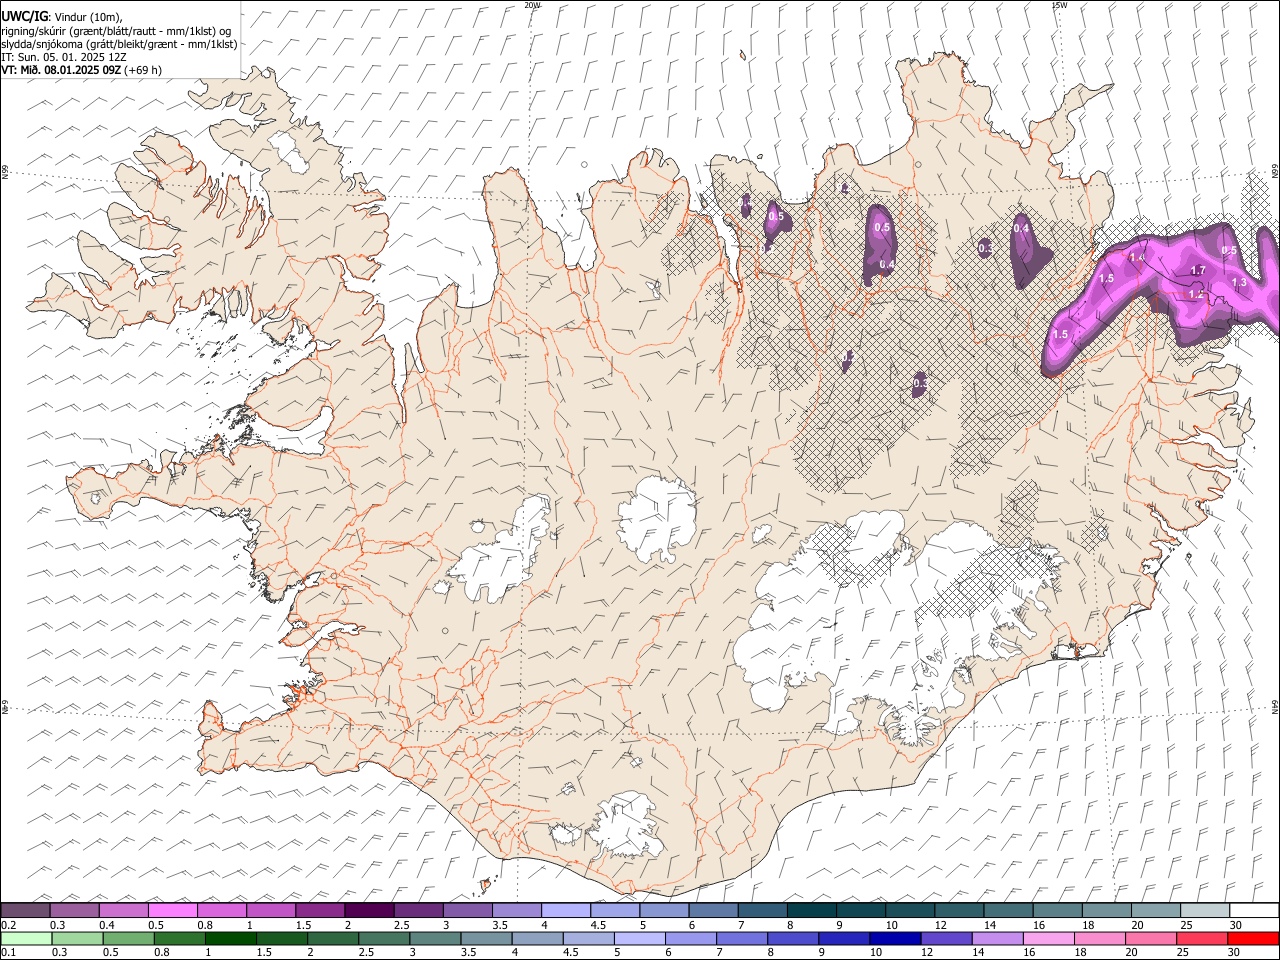The height and width of the screenshot is (960, 1280).
Task: Pick the rain scale swatch between 0.1 and 0.3
Action: [26, 938]
